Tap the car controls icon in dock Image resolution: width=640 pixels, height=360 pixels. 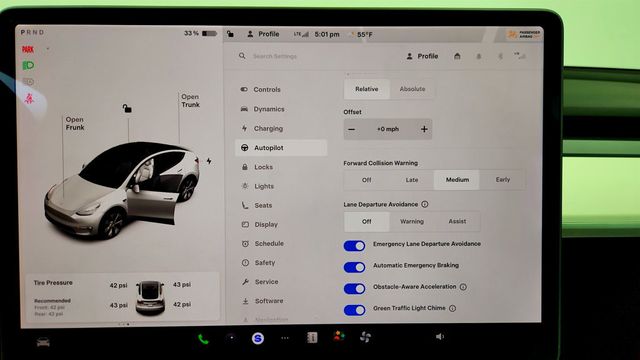point(43,342)
